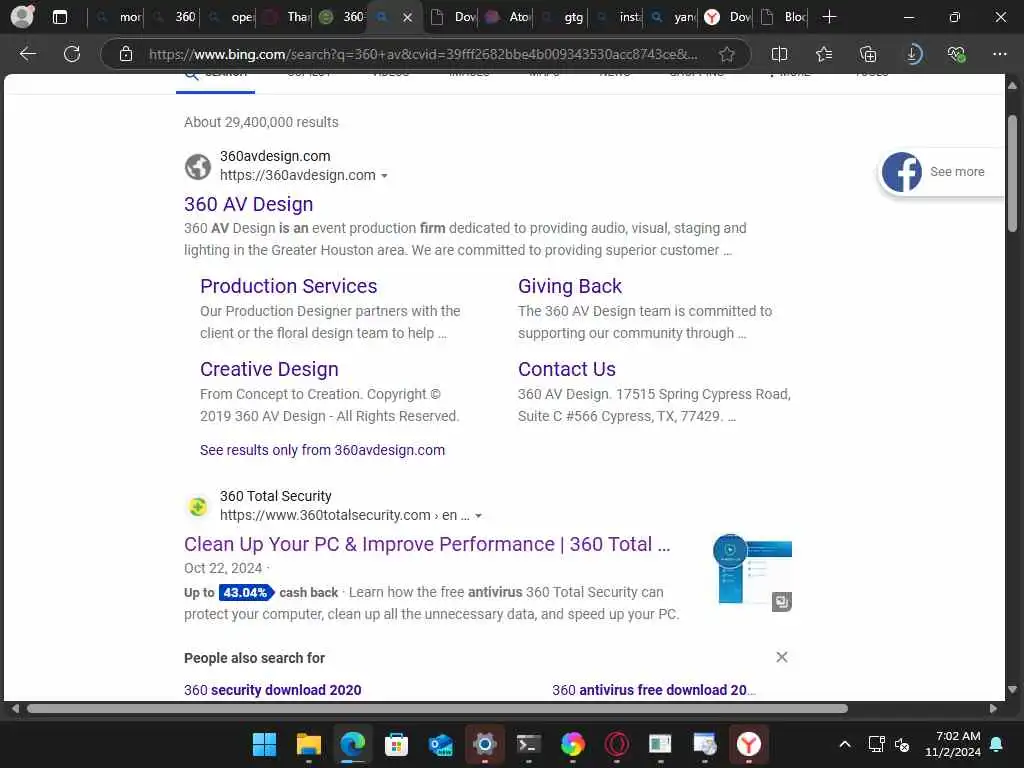Show the Downloads panel
This screenshot has width=1024, height=768.
tap(913, 54)
